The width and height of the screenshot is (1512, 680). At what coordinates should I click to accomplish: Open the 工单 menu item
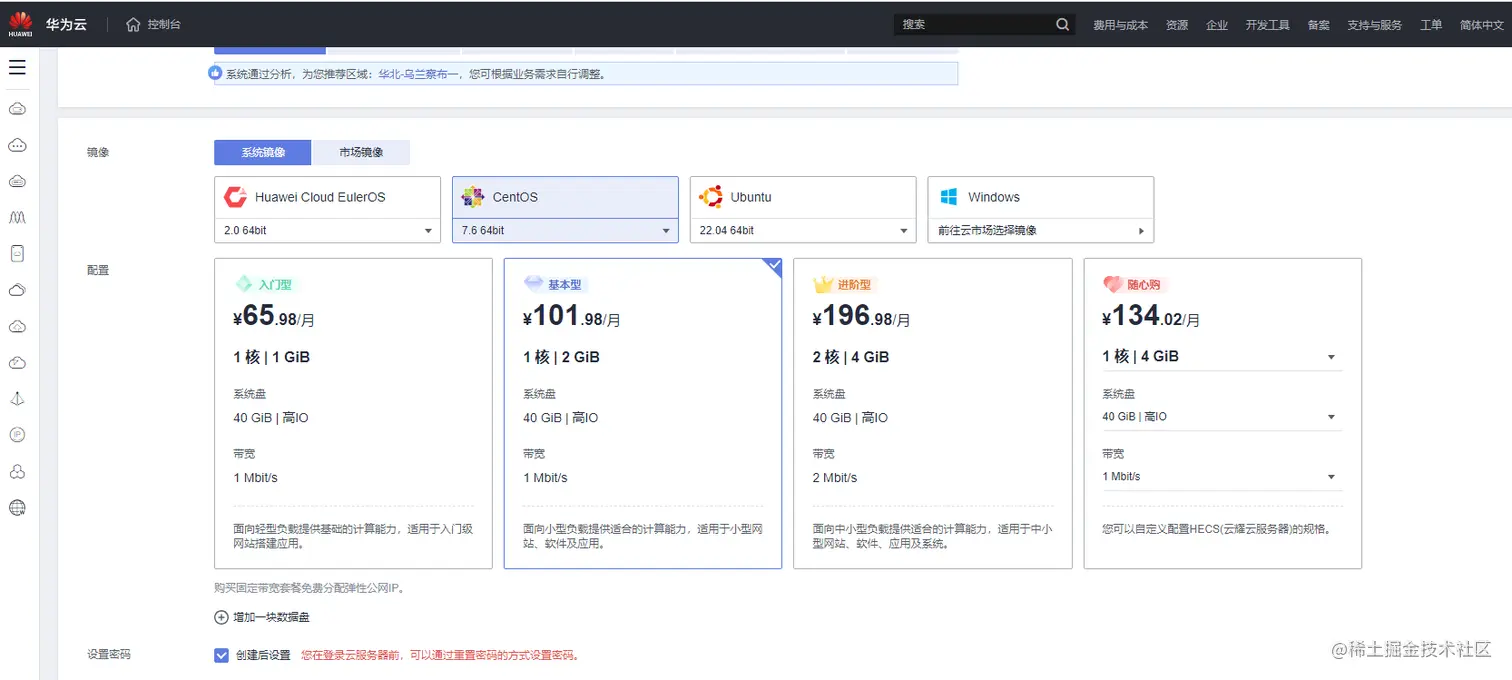coord(1431,25)
